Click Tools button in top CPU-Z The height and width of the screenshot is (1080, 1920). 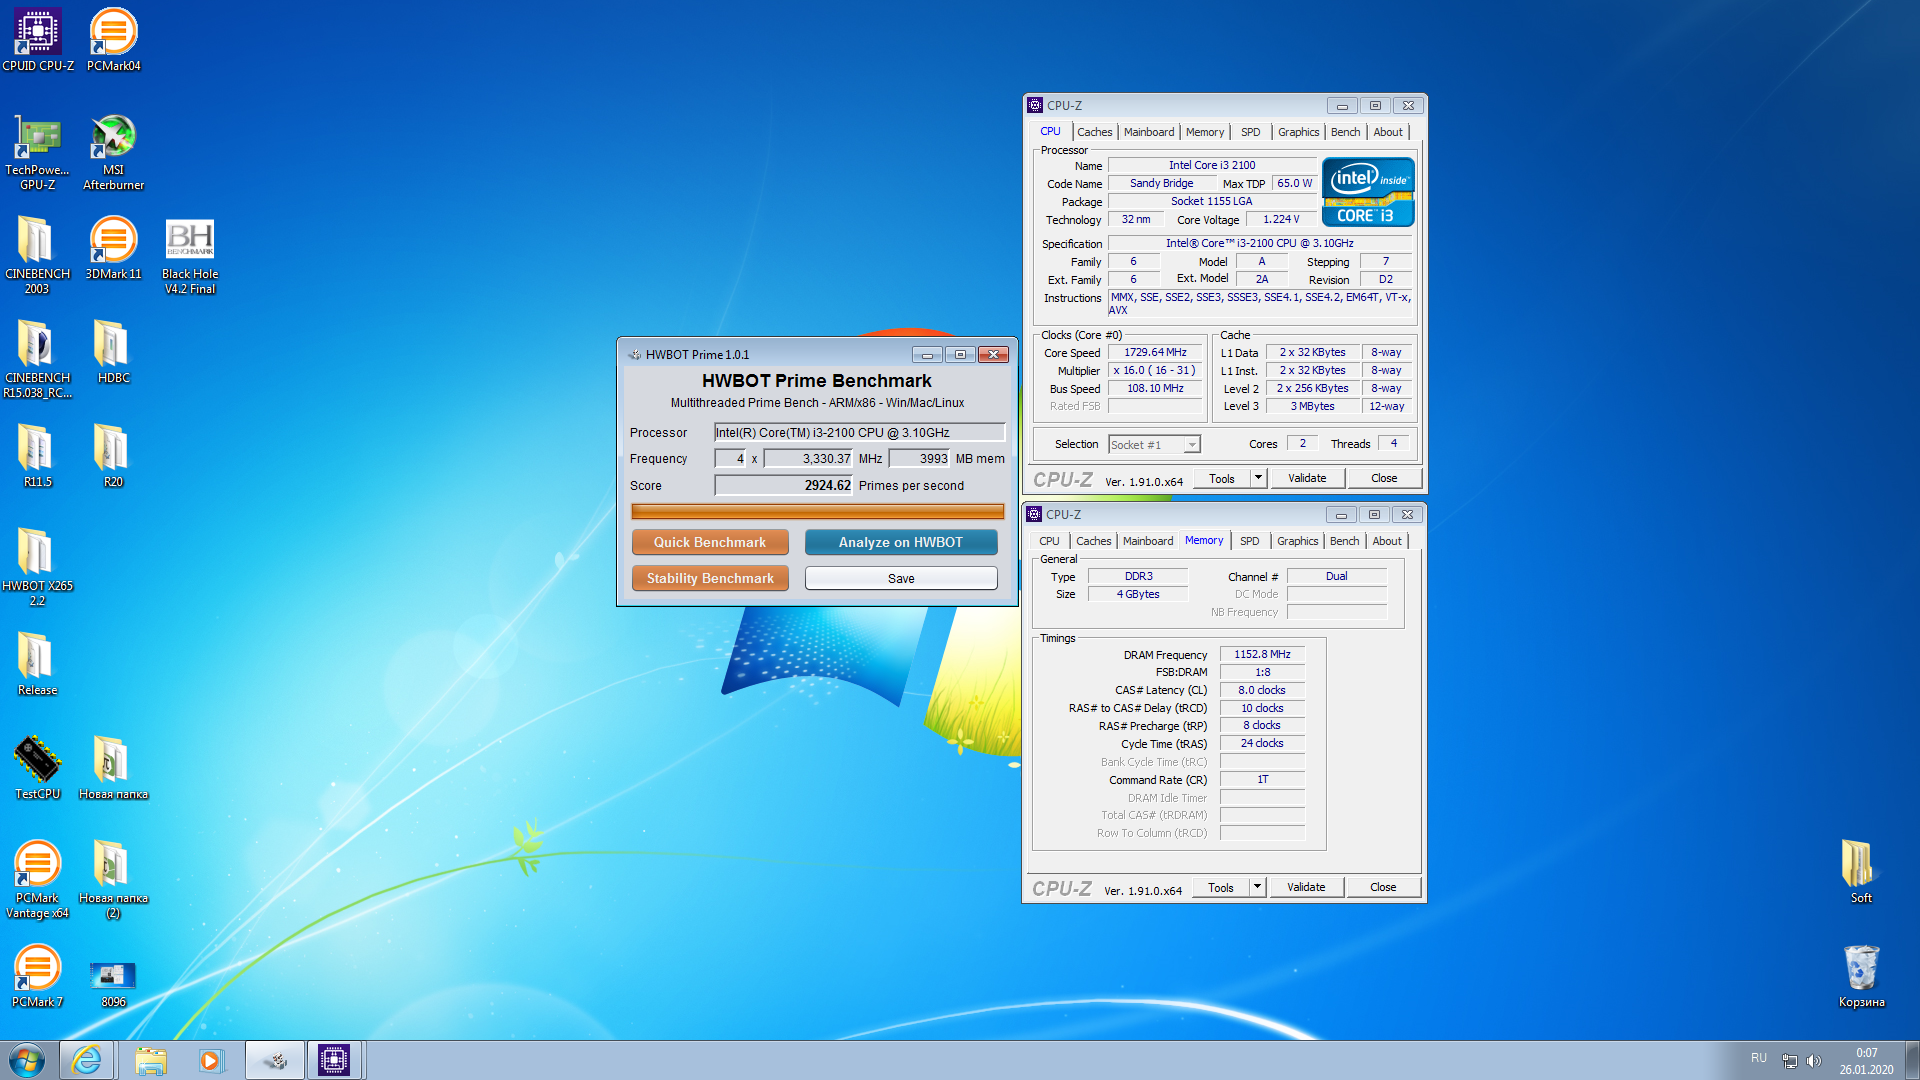point(1222,478)
